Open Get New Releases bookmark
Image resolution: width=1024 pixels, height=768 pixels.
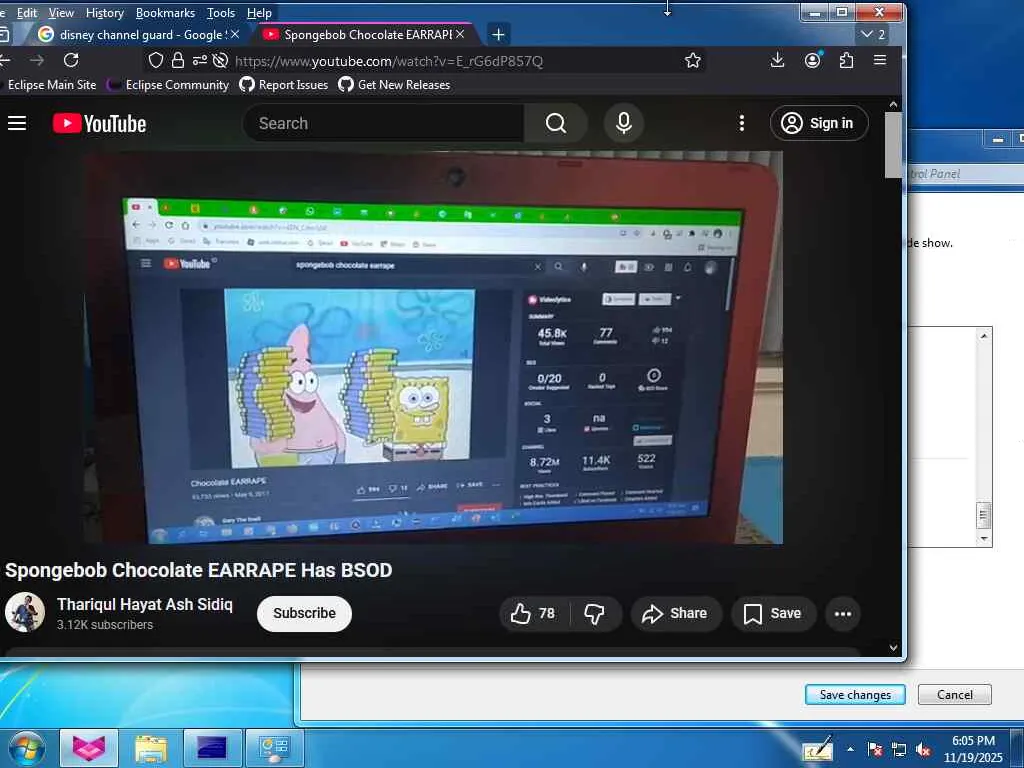[394, 84]
